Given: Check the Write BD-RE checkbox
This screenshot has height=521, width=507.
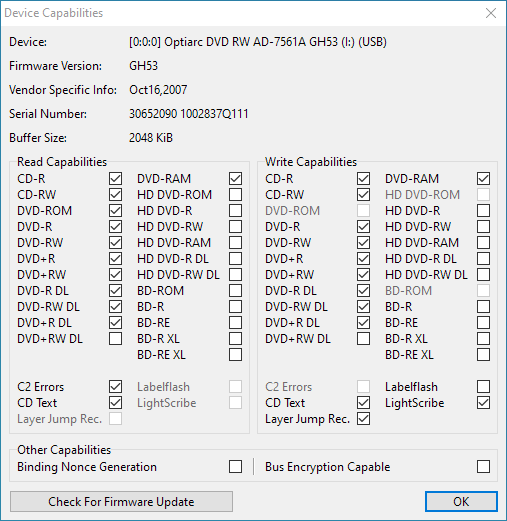Looking at the screenshot, I should (483, 323).
